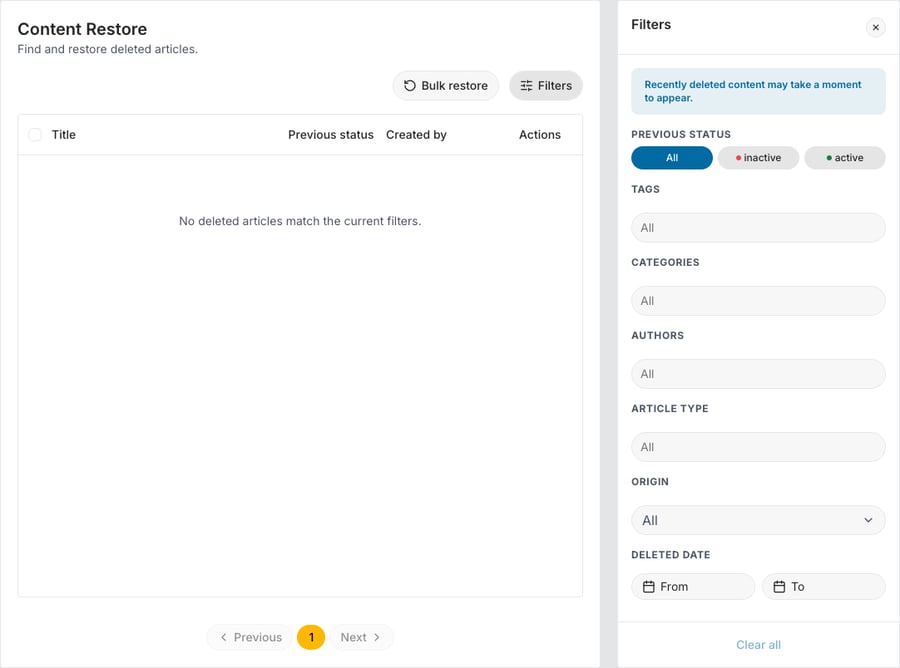Sort by Title column header
This screenshot has height=668, width=900.
[x=64, y=134]
